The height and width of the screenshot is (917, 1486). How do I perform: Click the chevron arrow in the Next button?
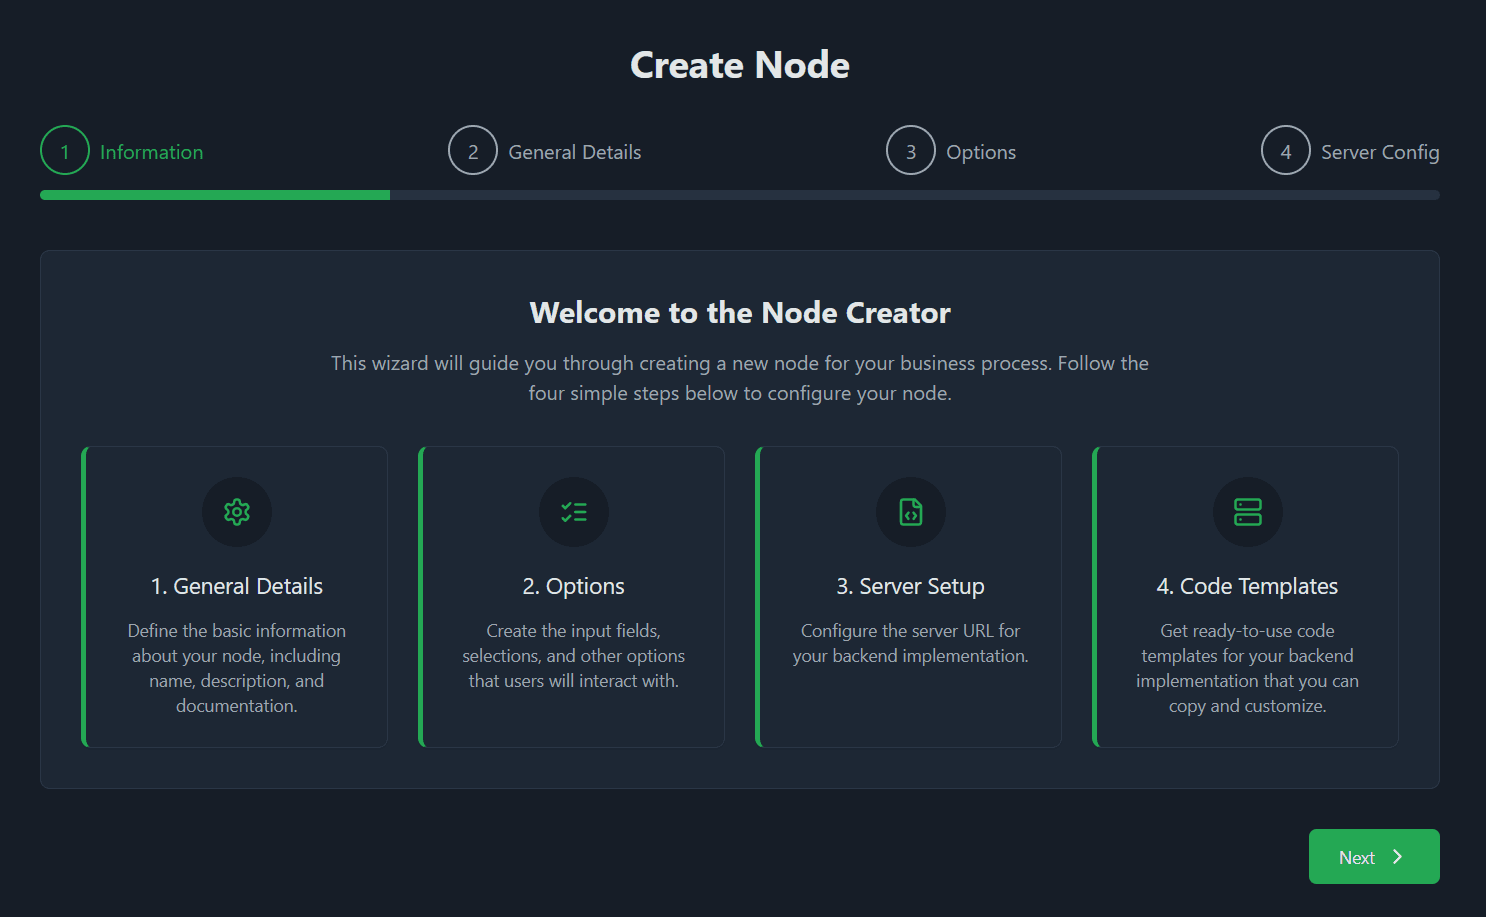point(1398,857)
